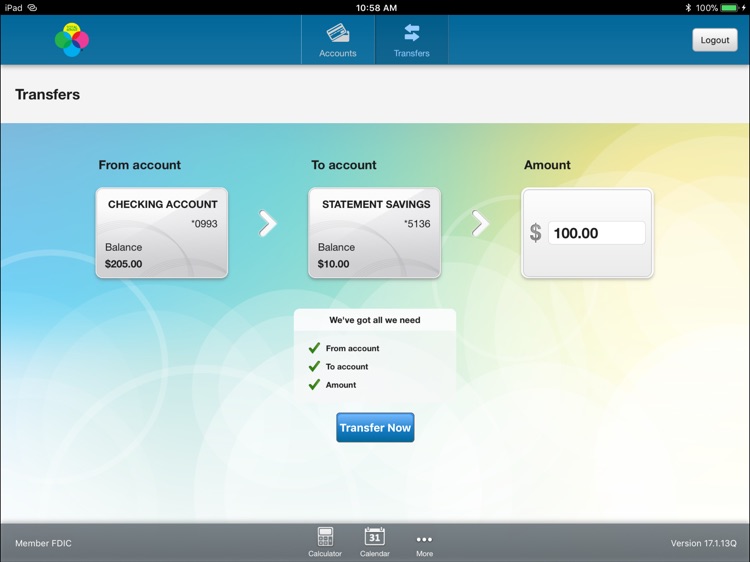Click the chevron after the From account card

pos(267,223)
